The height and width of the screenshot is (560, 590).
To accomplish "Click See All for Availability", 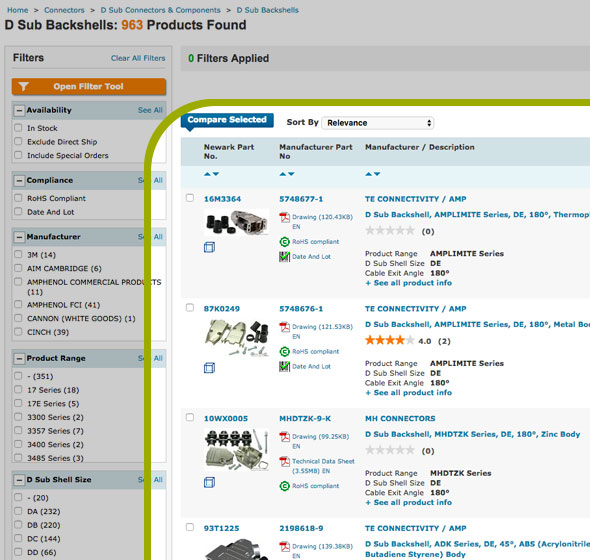I will click(x=150, y=110).
